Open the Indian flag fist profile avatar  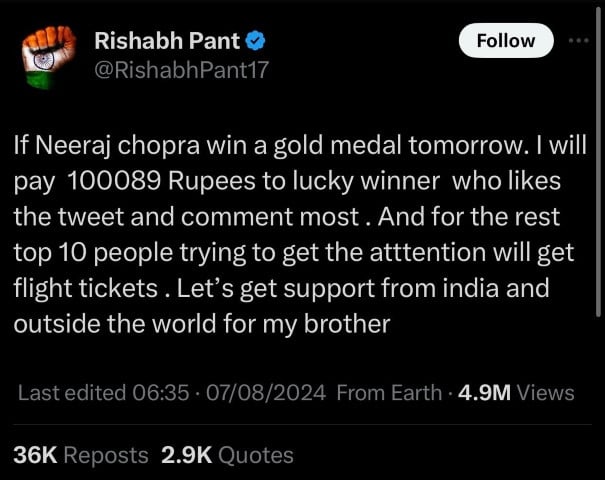click(48, 55)
